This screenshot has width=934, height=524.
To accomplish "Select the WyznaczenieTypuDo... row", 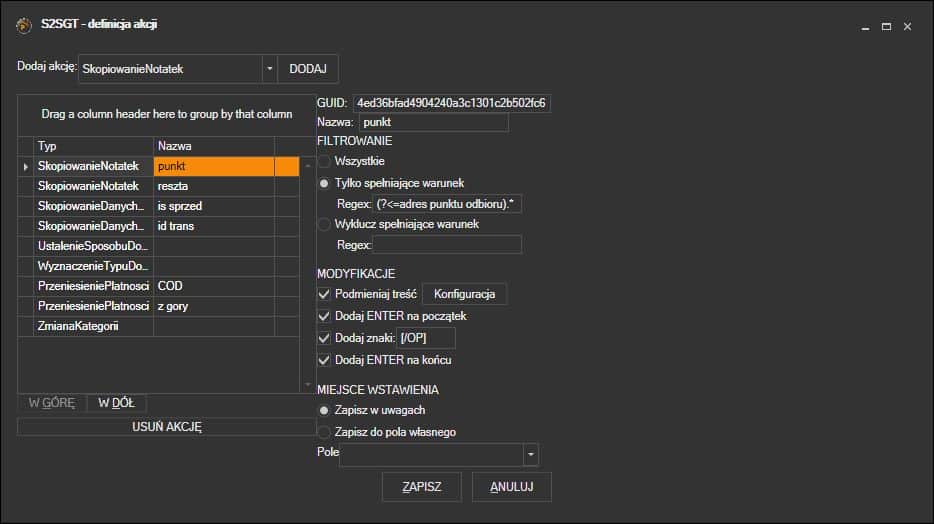I will (158, 266).
